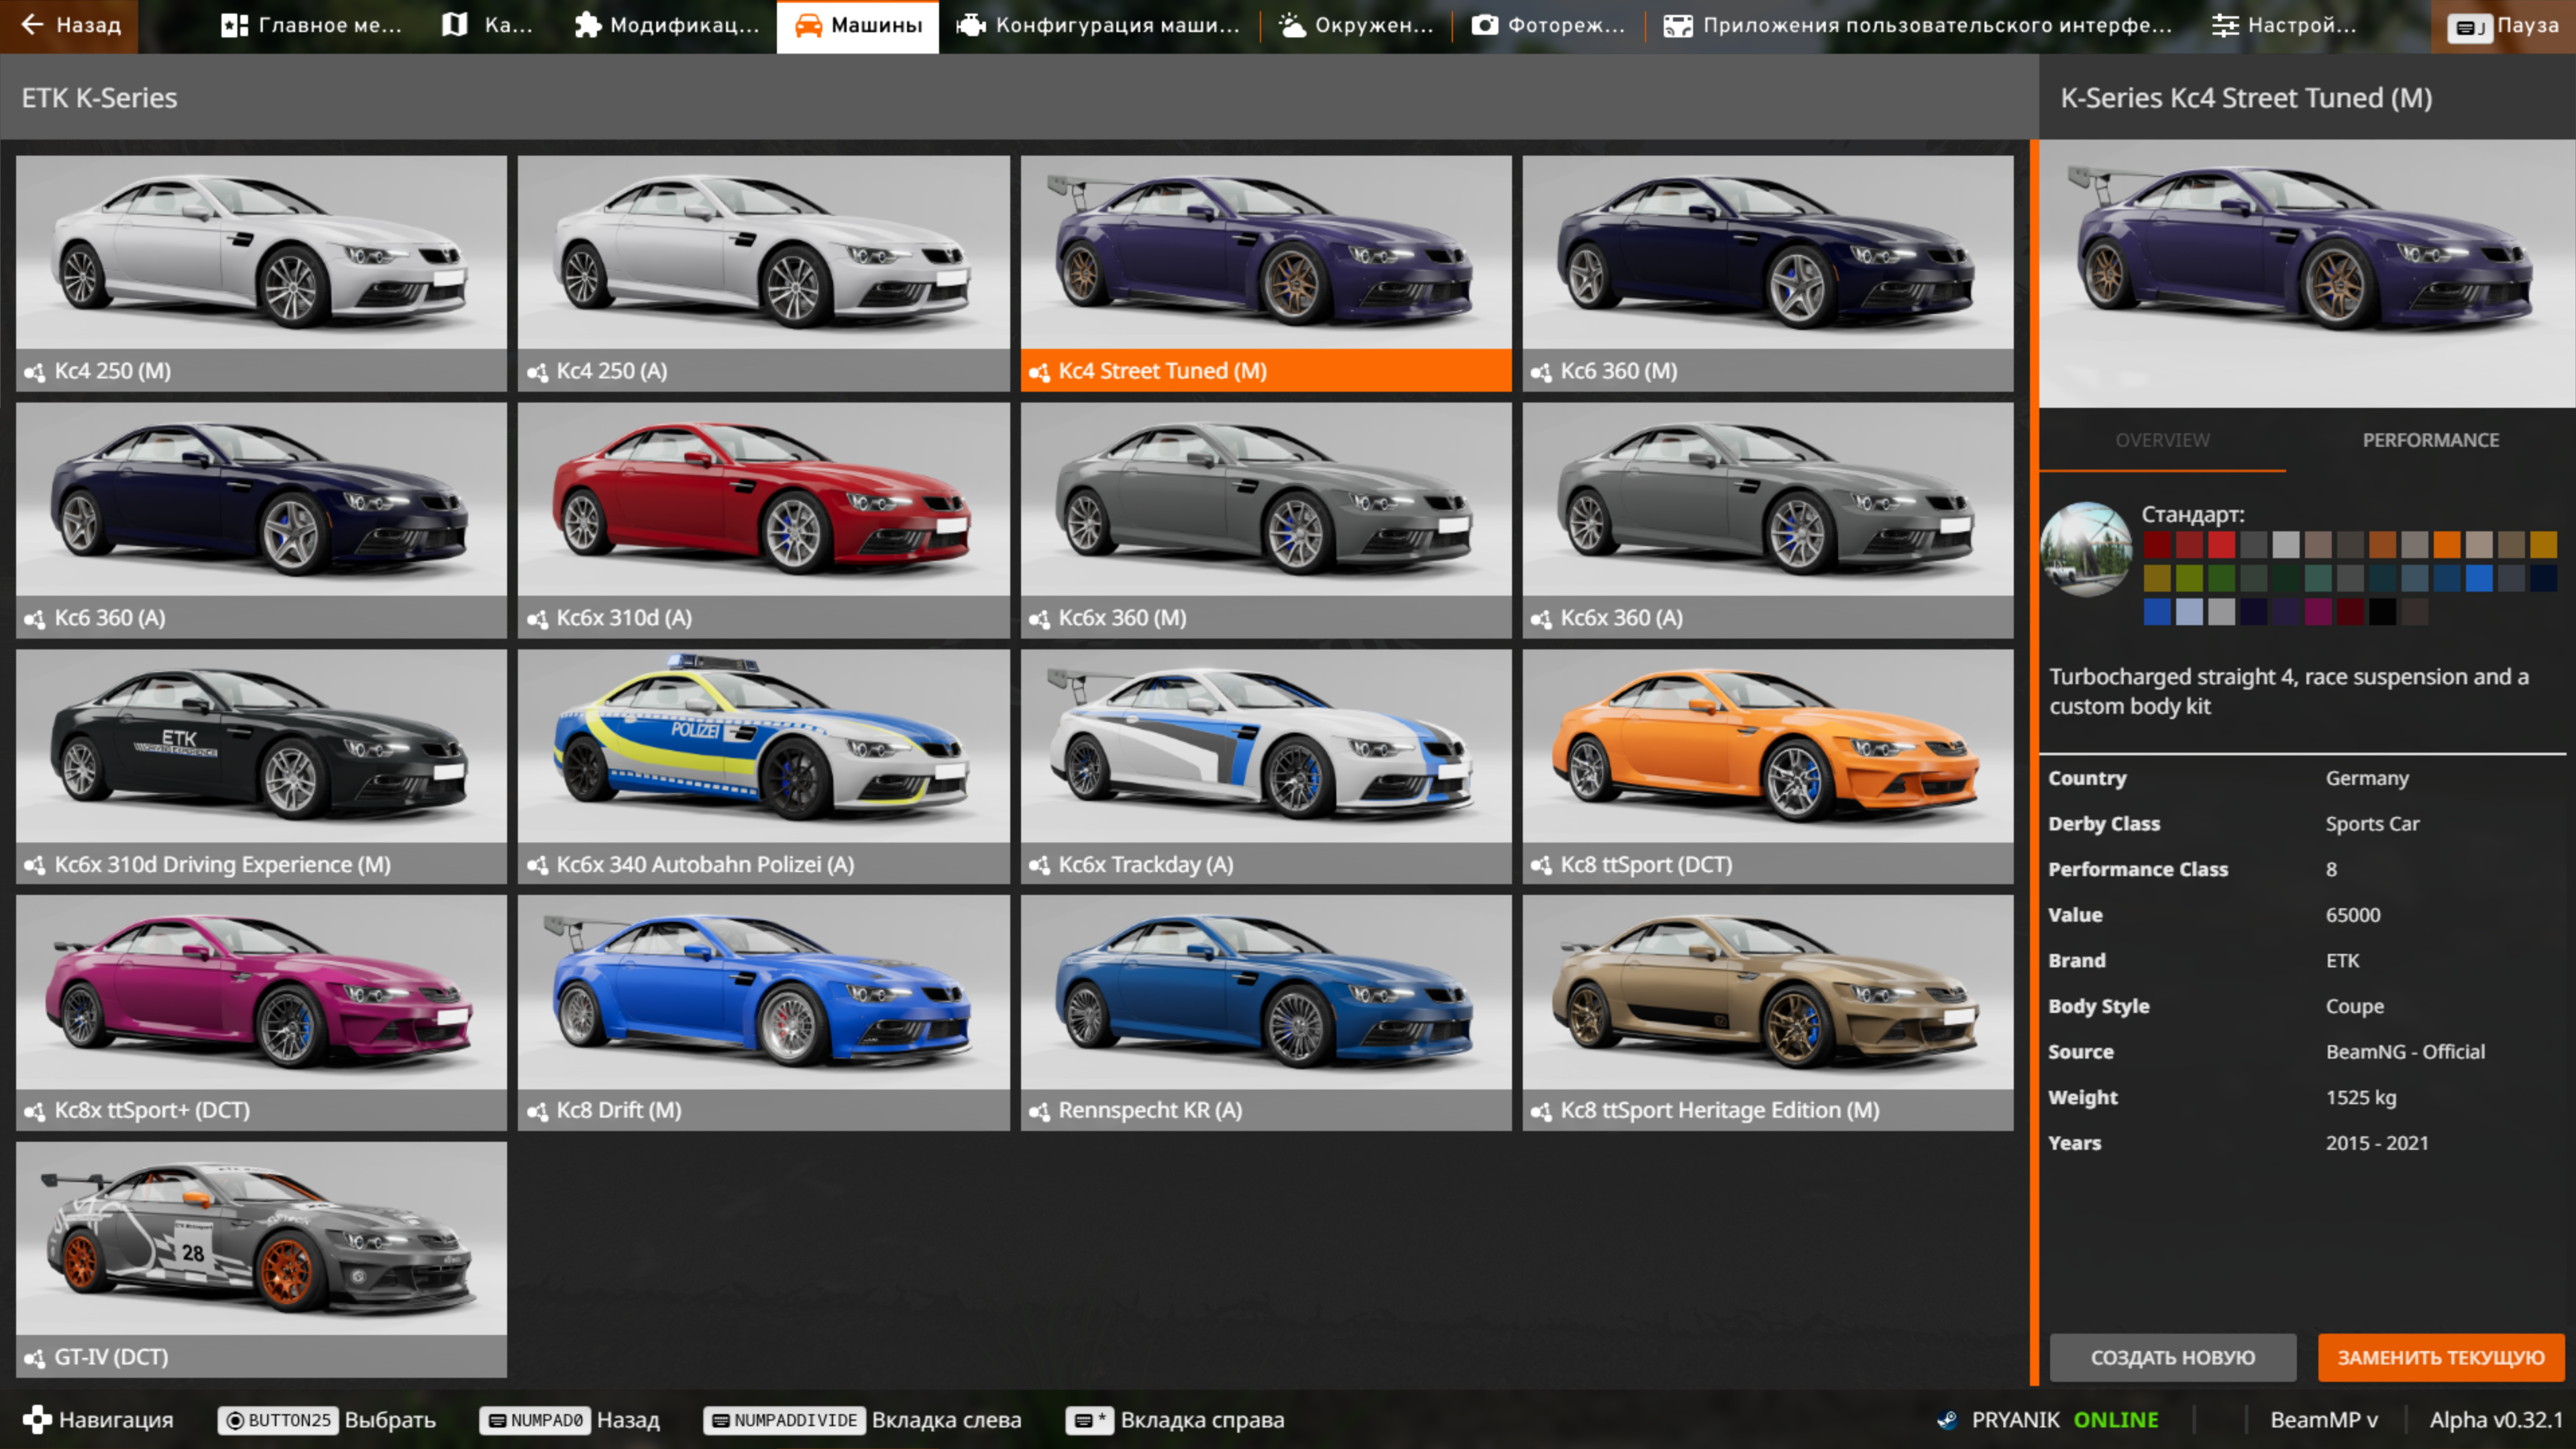
Task: Choose the GT-IV (DCT) car thumbnail
Action: click(261, 1240)
